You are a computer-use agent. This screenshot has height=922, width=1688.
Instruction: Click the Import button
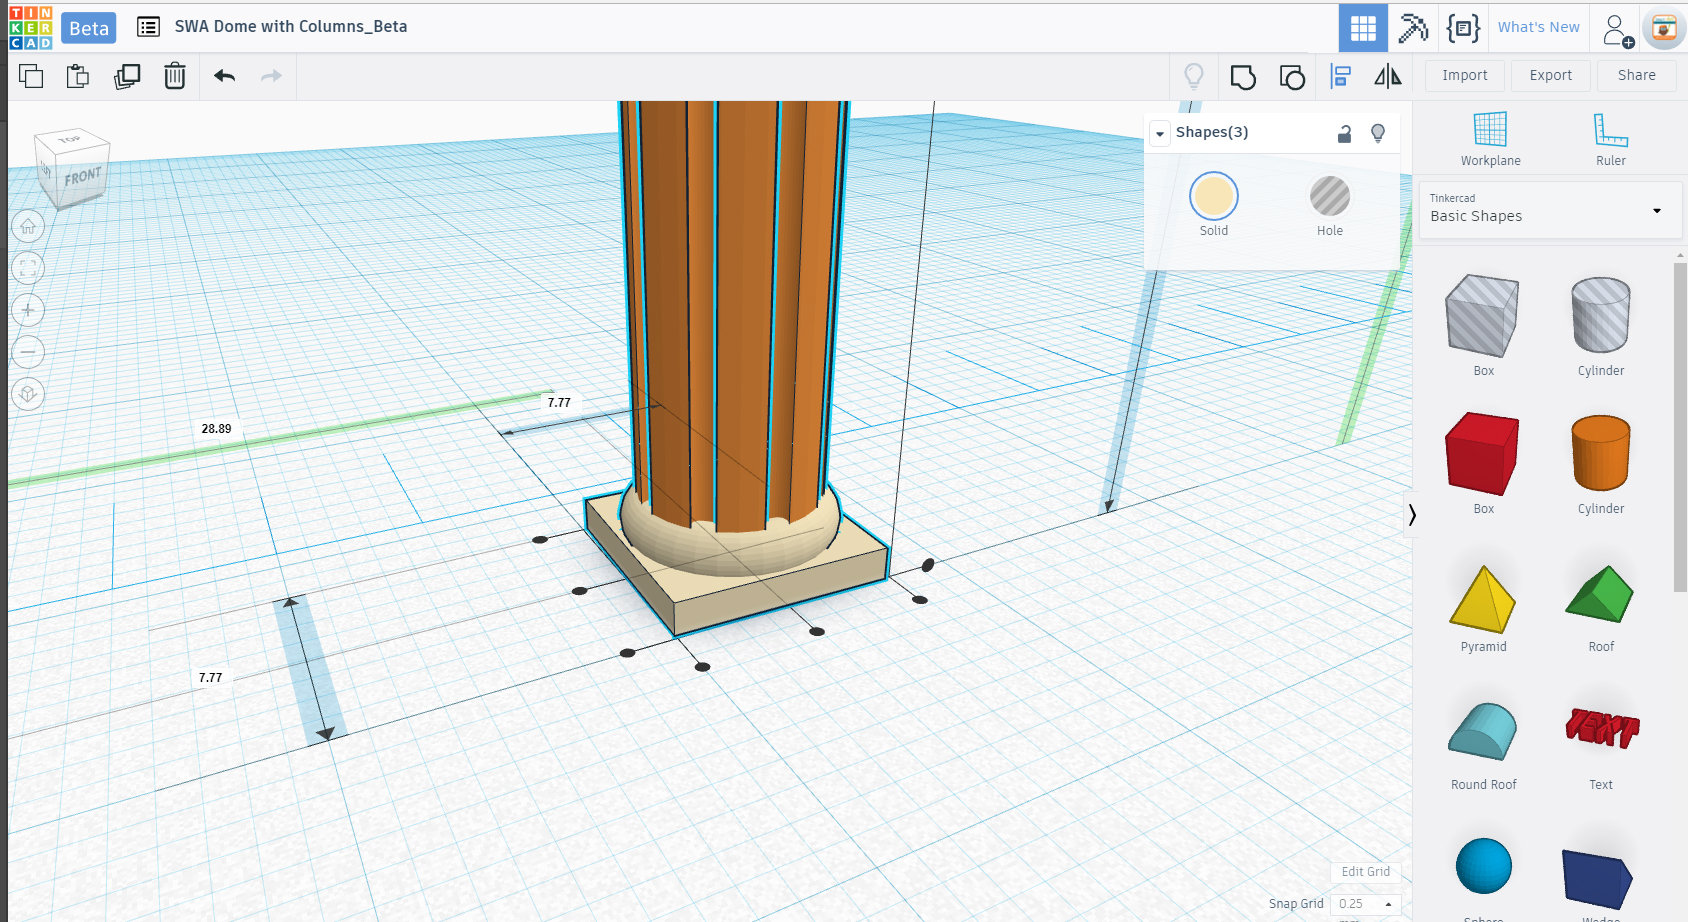point(1465,76)
